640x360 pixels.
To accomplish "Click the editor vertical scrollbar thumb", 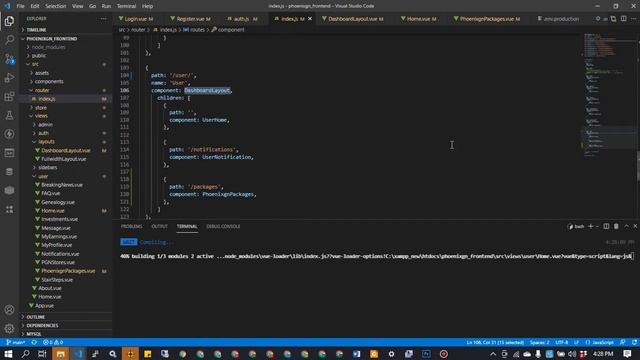I will 638,166.
